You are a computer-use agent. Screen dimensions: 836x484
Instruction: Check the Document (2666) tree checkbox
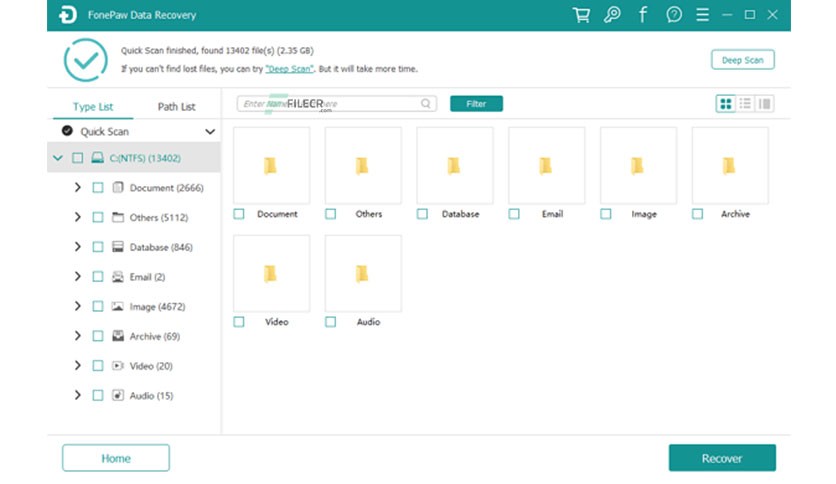tap(98, 188)
